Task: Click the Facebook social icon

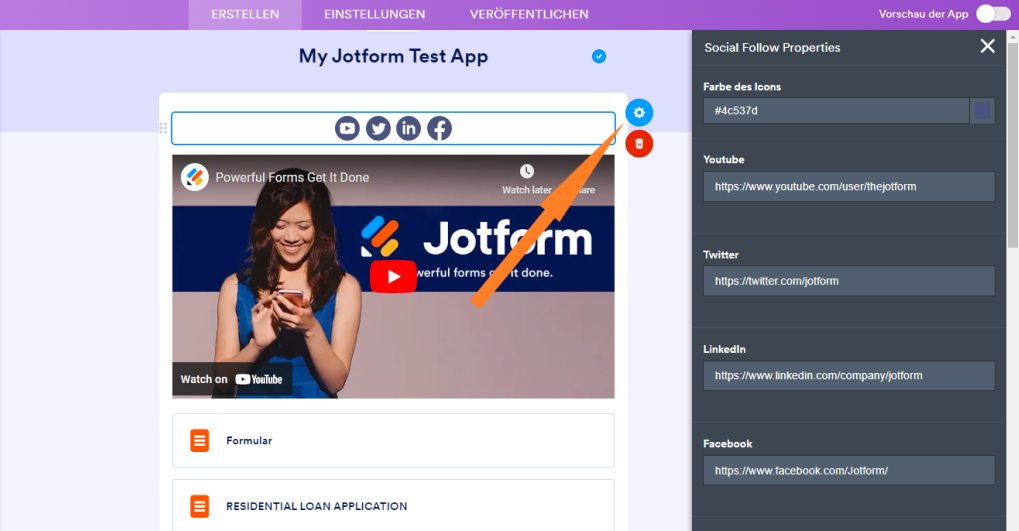Action: (439, 128)
